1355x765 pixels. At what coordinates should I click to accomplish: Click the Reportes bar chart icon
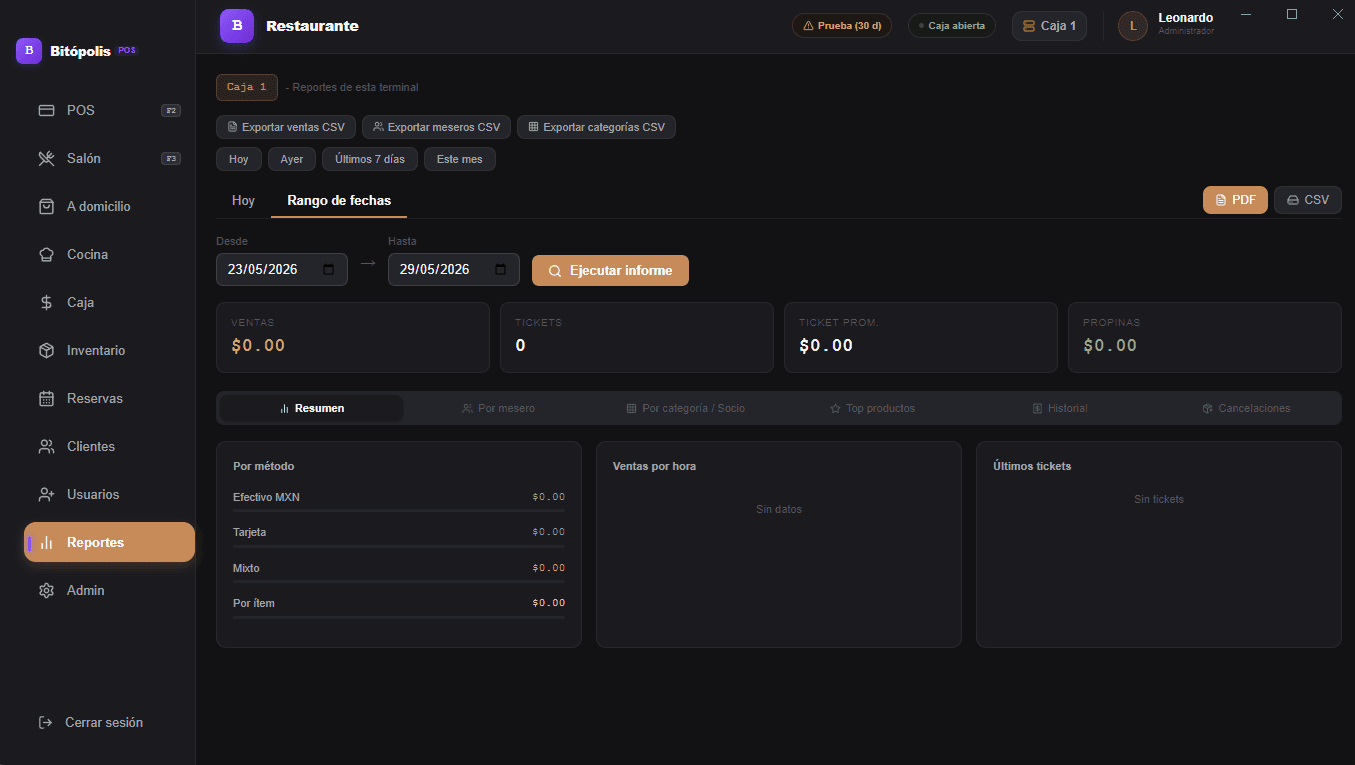click(46, 542)
